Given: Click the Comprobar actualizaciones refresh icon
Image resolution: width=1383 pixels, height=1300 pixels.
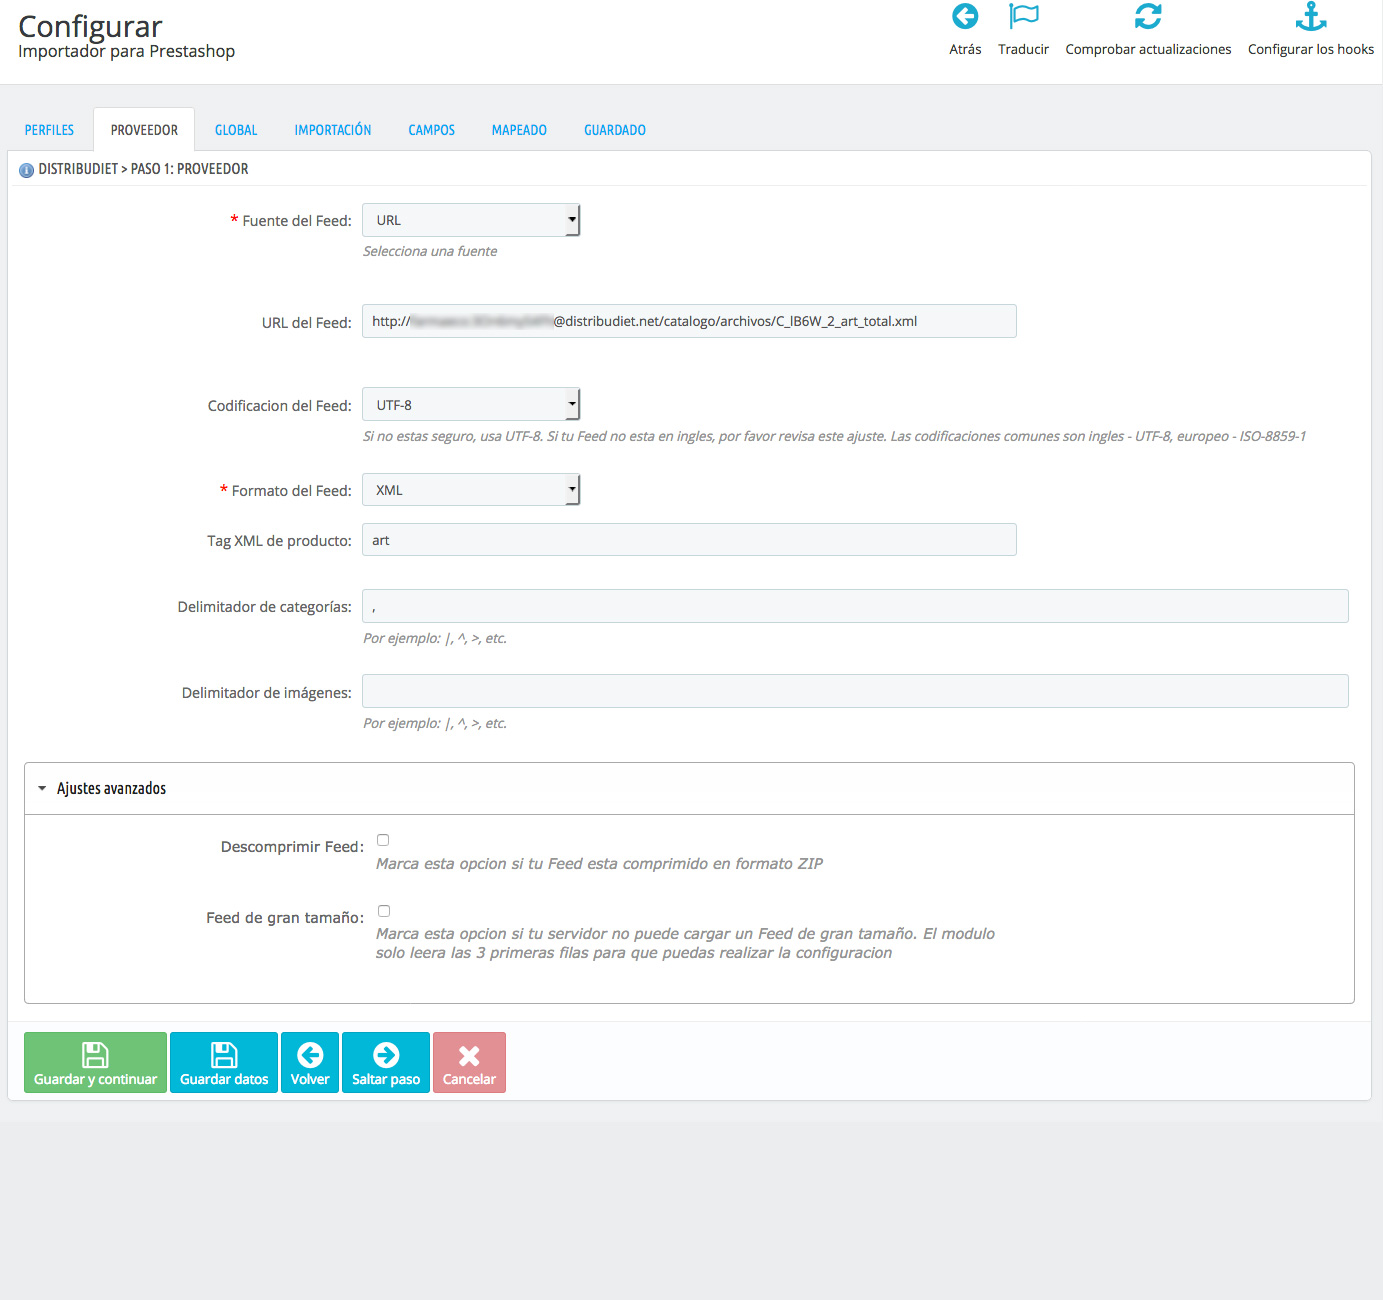Looking at the screenshot, I should pos(1148,17).
